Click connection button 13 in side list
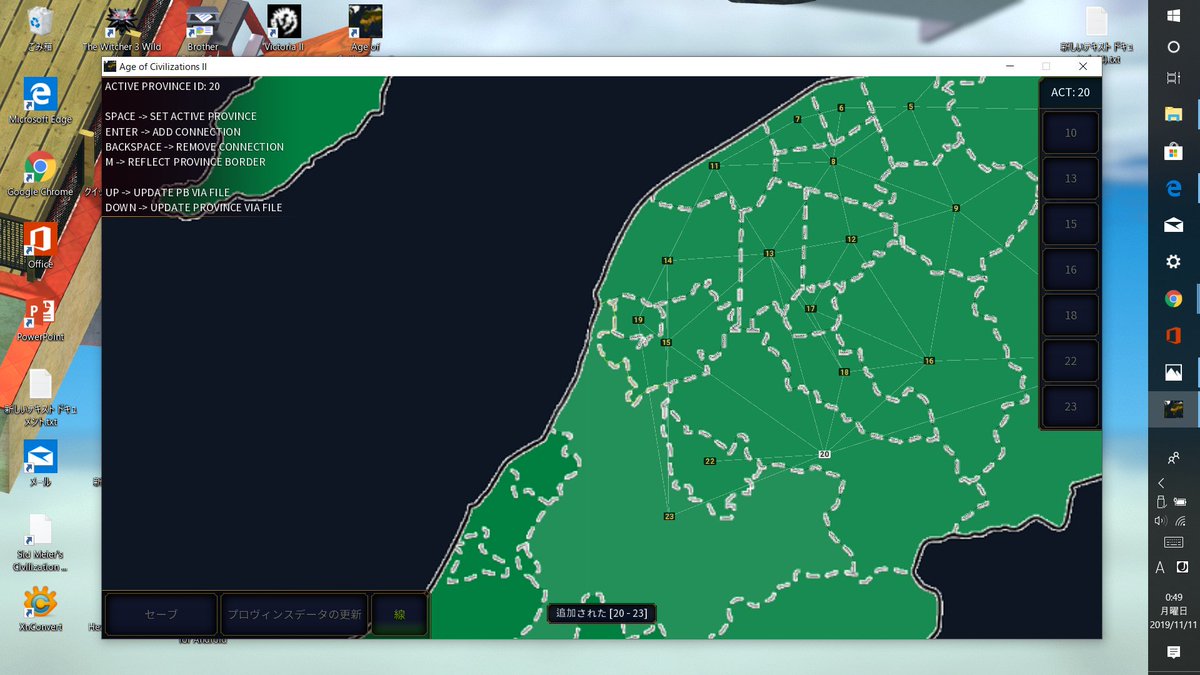1200x675 pixels. pos(1070,179)
